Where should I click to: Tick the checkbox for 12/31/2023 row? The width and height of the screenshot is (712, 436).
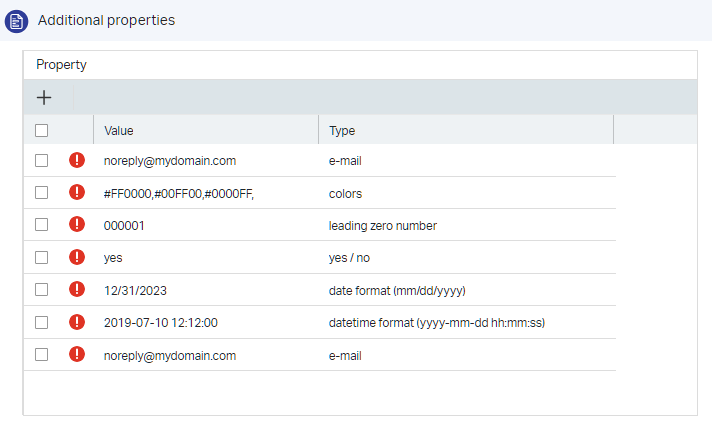(x=41, y=290)
